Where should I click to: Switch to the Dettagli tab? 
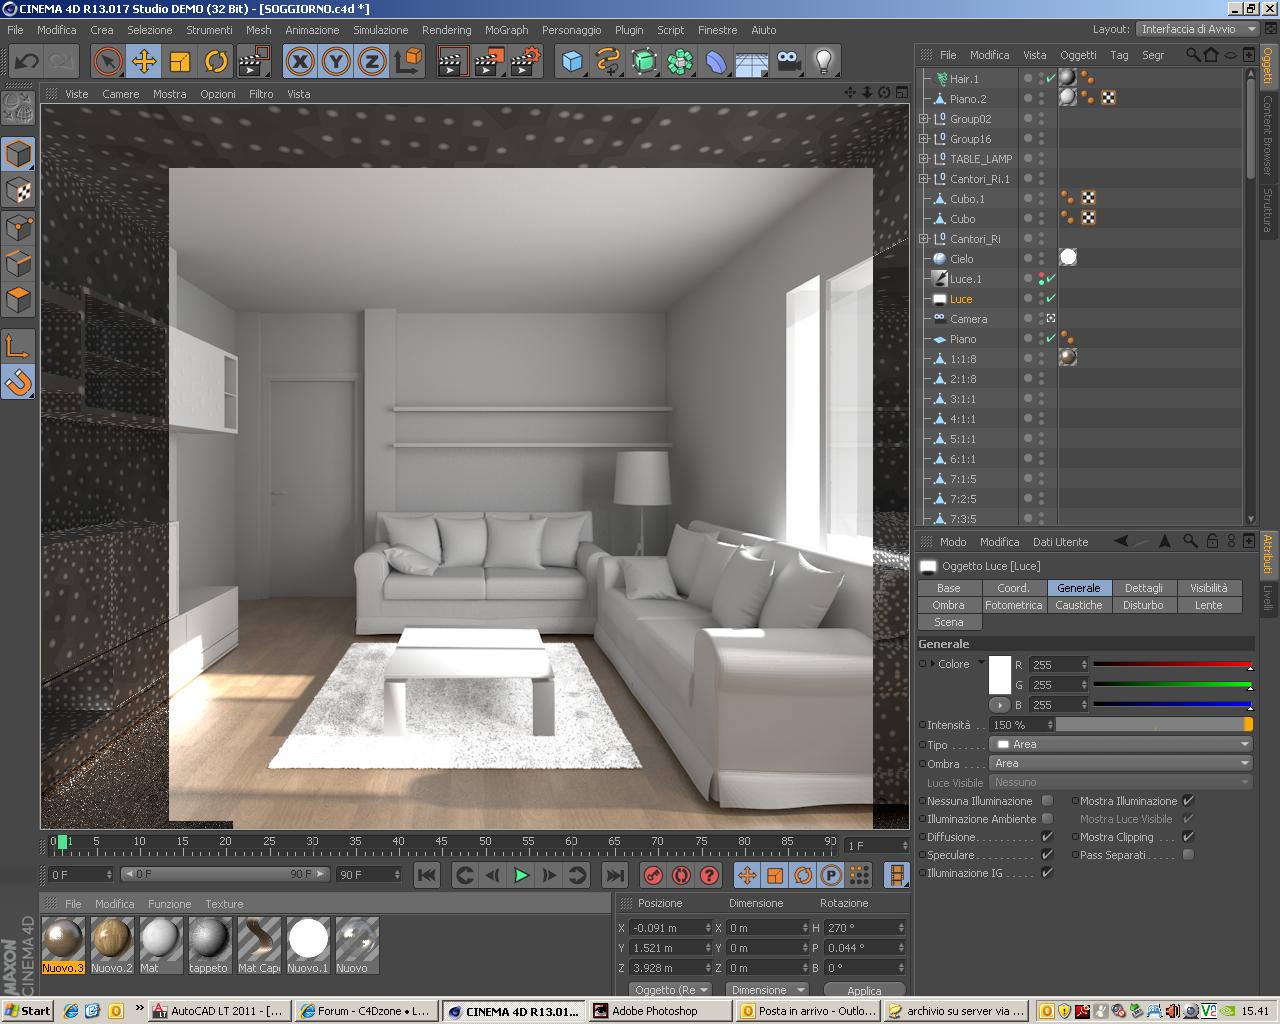[x=1143, y=588]
